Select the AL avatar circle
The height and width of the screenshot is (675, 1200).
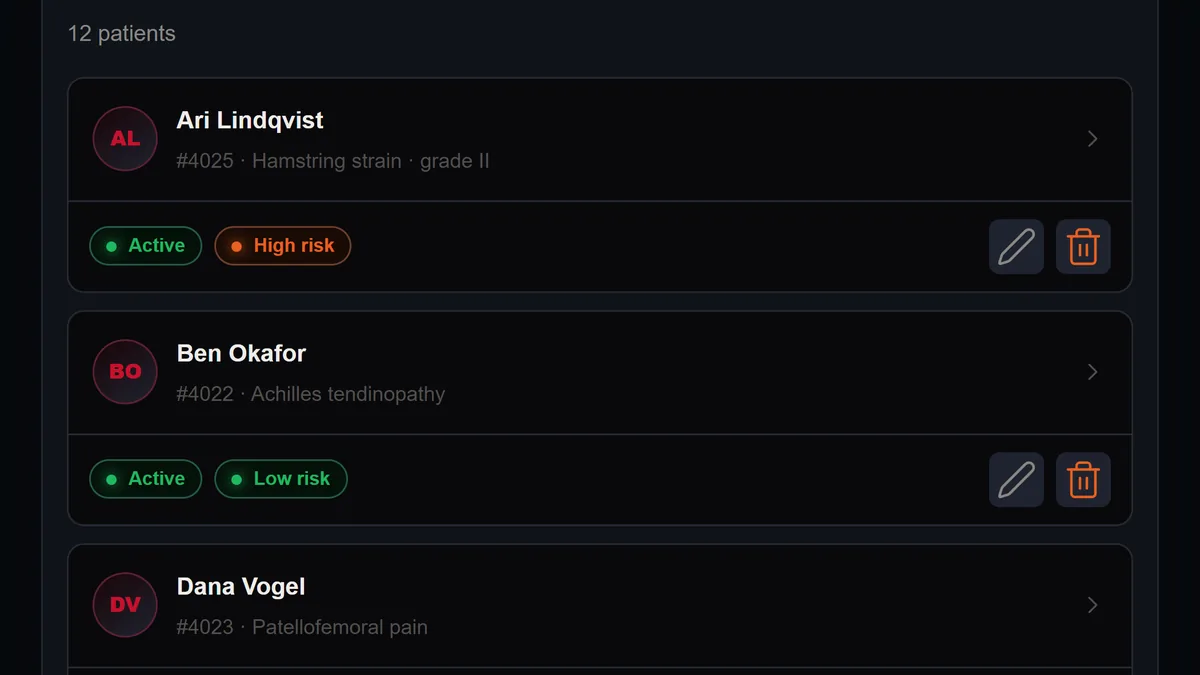pyautogui.click(x=125, y=139)
